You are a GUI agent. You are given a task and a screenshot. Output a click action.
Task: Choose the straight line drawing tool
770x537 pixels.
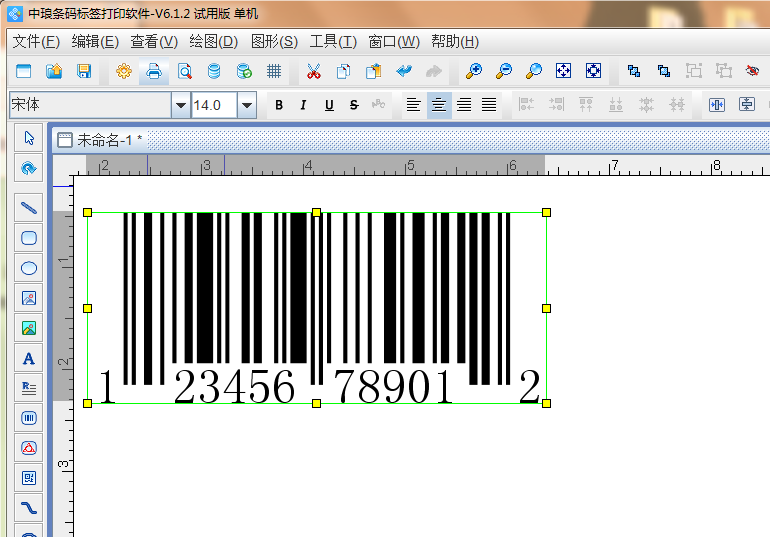coord(29,208)
